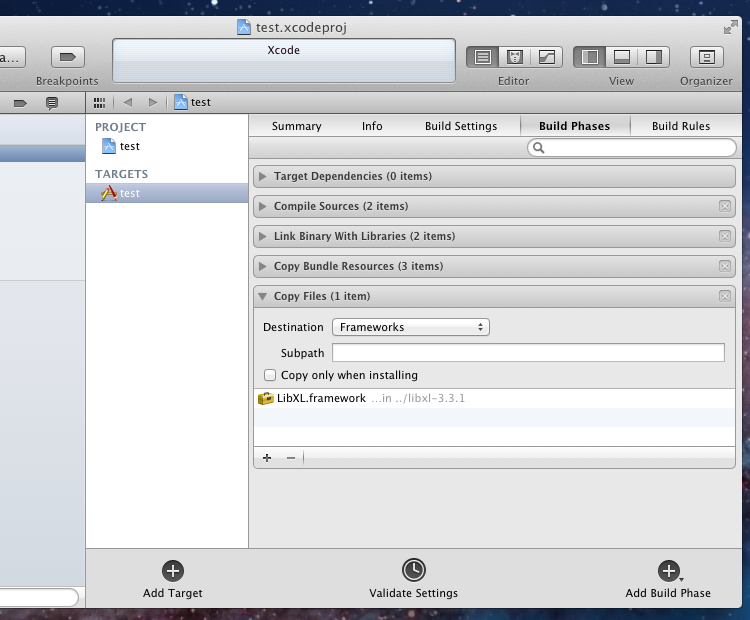This screenshot has height=620, width=750.
Task: Collapse the Copy Files phase
Action: pyautogui.click(x=262, y=297)
